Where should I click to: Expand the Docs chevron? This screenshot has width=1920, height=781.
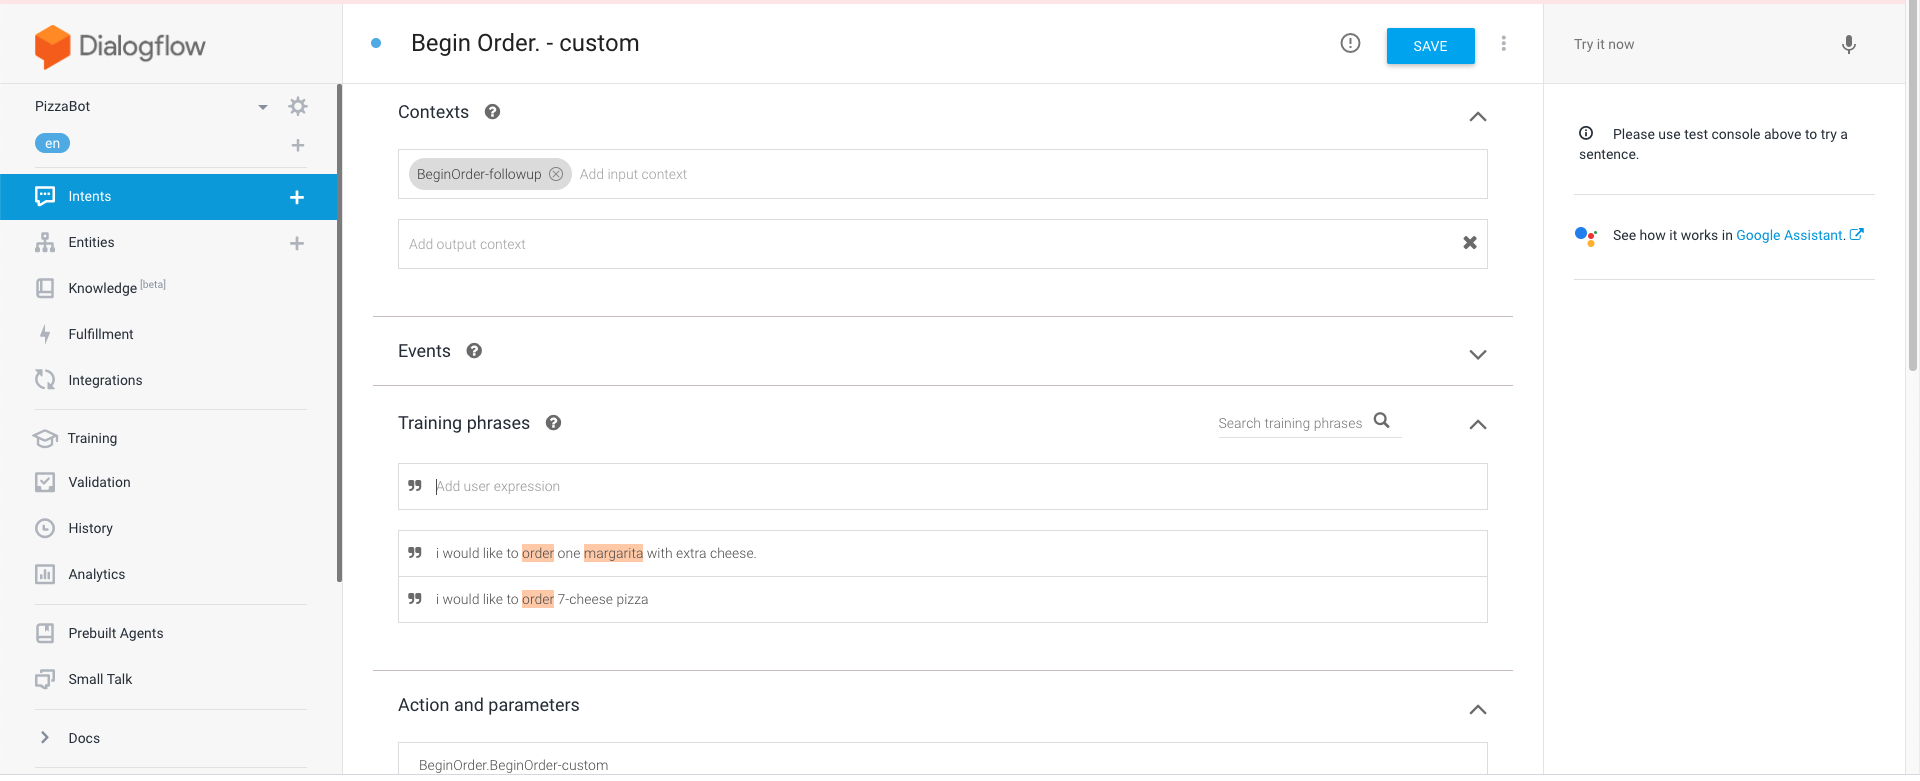45,737
